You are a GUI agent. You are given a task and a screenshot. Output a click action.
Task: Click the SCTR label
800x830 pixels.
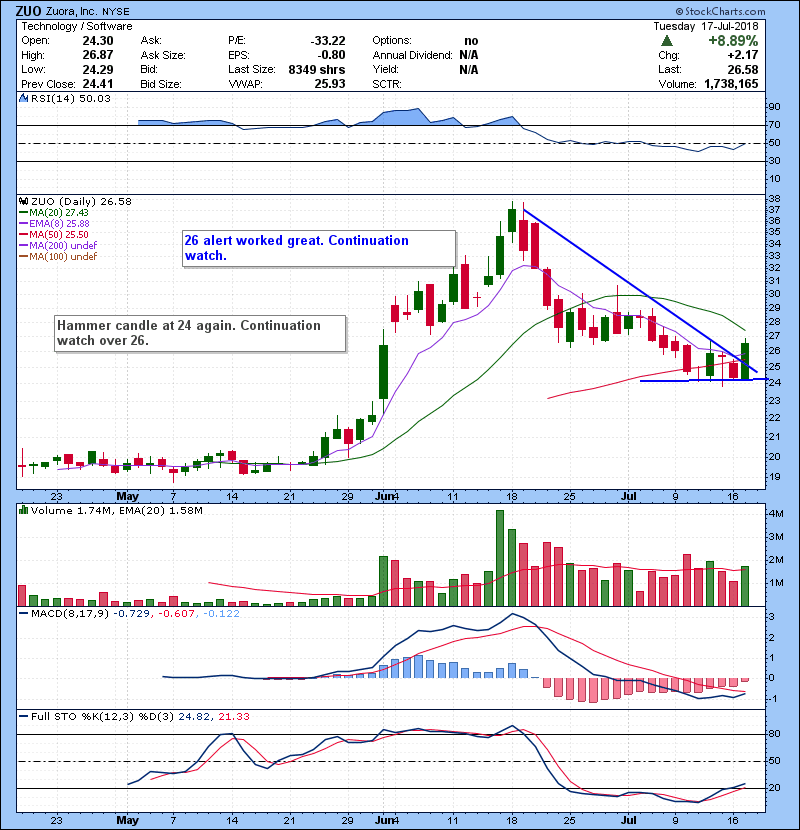point(387,84)
